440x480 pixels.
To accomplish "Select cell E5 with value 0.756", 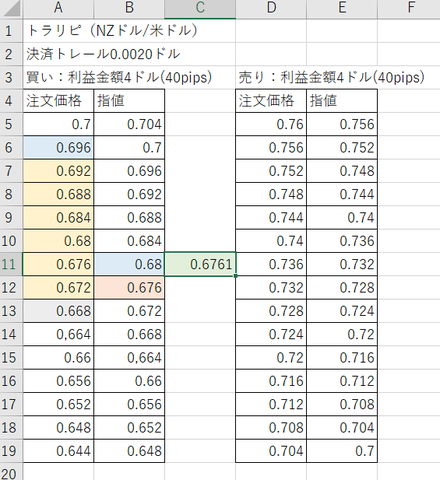I will [342, 124].
